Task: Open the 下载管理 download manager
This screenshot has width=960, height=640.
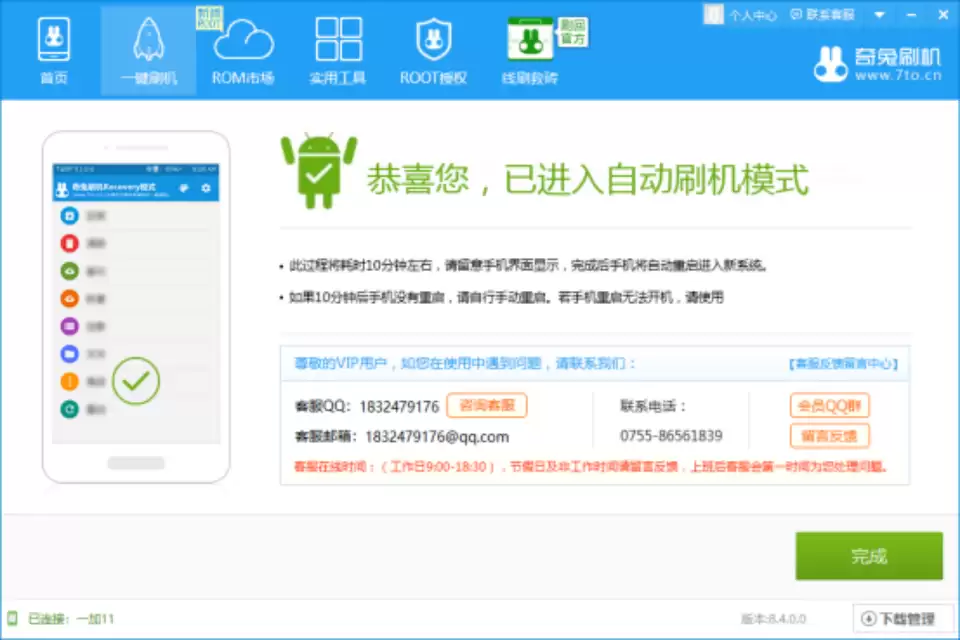Action: 899,618
